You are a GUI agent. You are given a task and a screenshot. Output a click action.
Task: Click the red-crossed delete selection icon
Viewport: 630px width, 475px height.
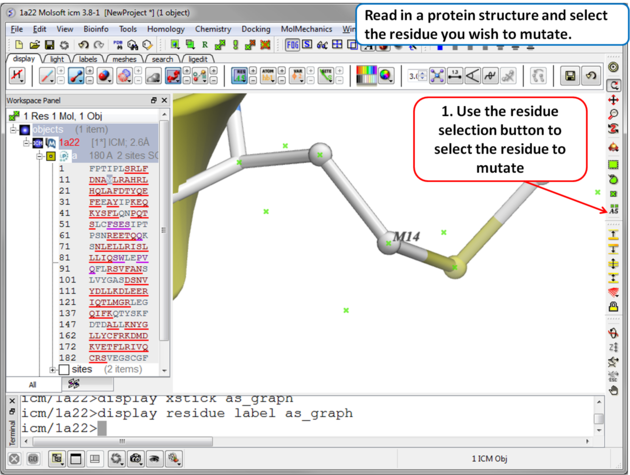click(265, 45)
